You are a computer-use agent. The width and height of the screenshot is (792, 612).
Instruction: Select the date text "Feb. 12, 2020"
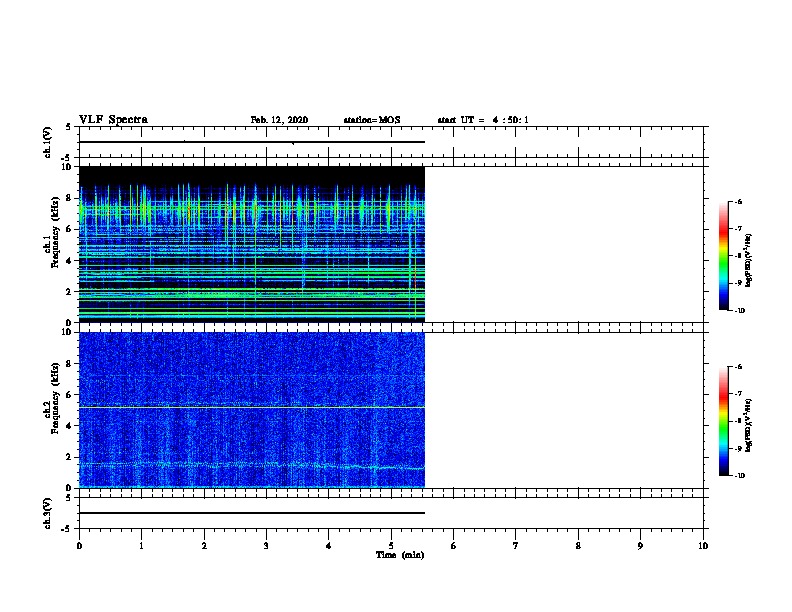pyautogui.click(x=279, y=120)
